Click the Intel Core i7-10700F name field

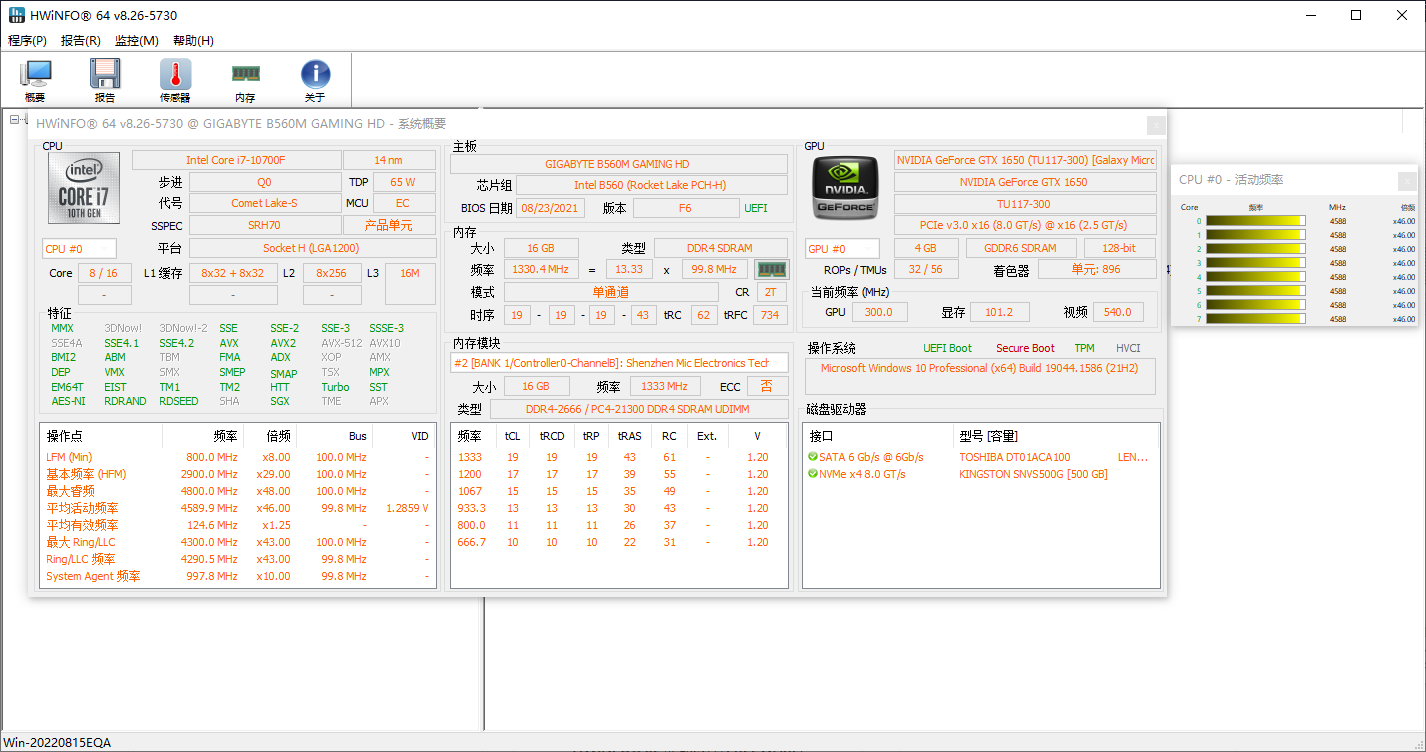pos(235,160)
